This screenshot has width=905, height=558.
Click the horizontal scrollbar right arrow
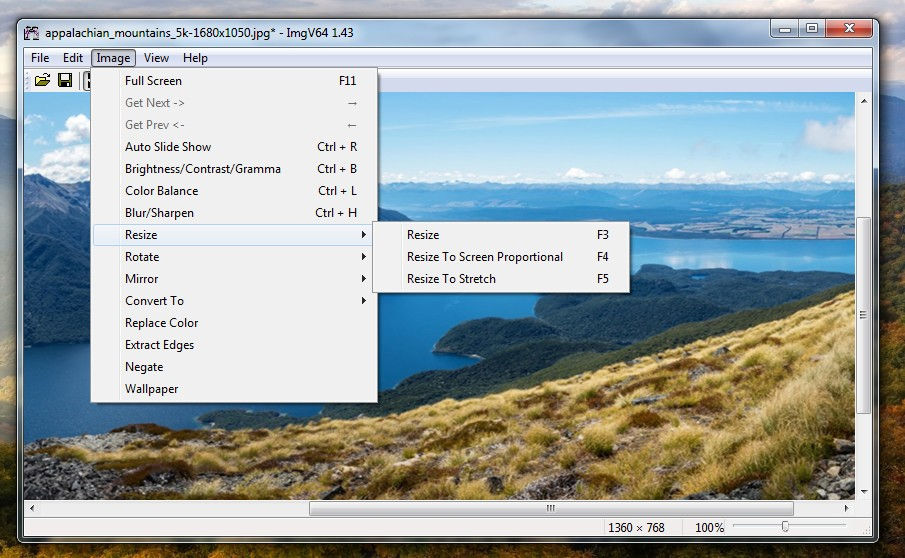tap(846, 508)
